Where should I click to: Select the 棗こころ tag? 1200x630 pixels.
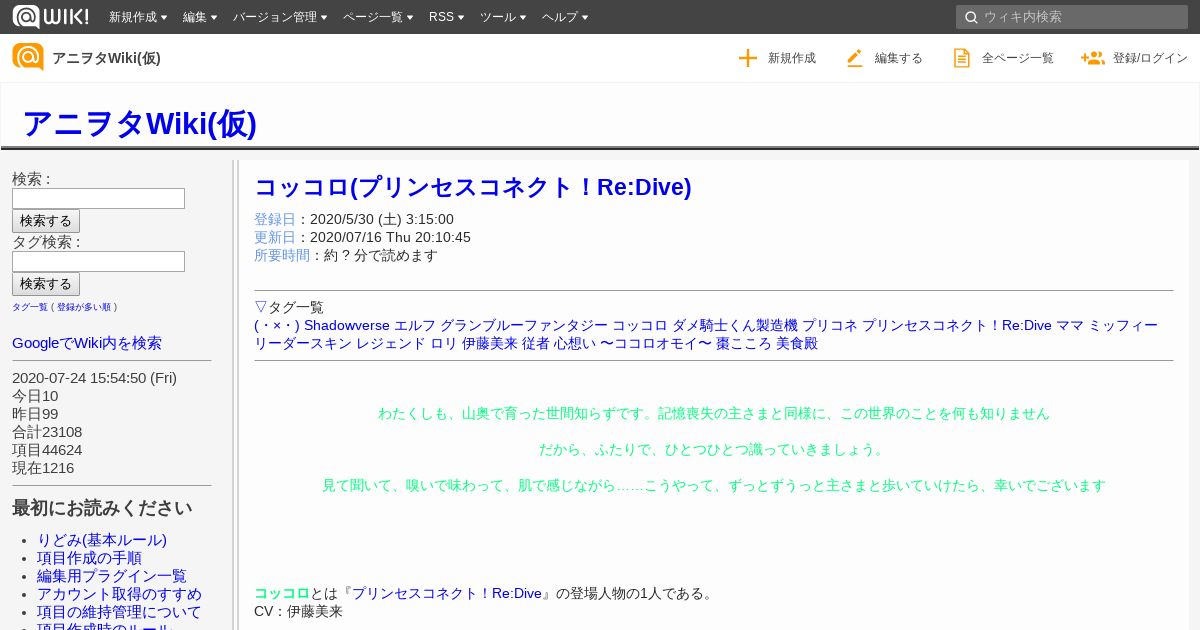coord(744,343)
